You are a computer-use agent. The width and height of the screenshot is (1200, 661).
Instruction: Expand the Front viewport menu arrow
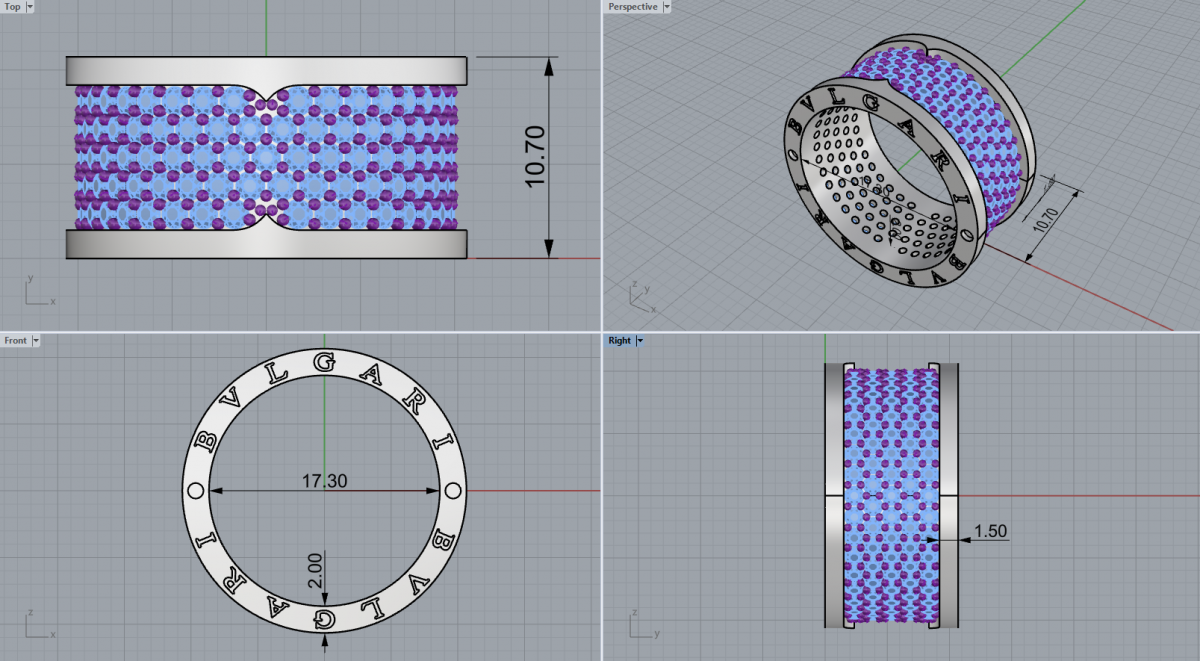coord(36,341)
